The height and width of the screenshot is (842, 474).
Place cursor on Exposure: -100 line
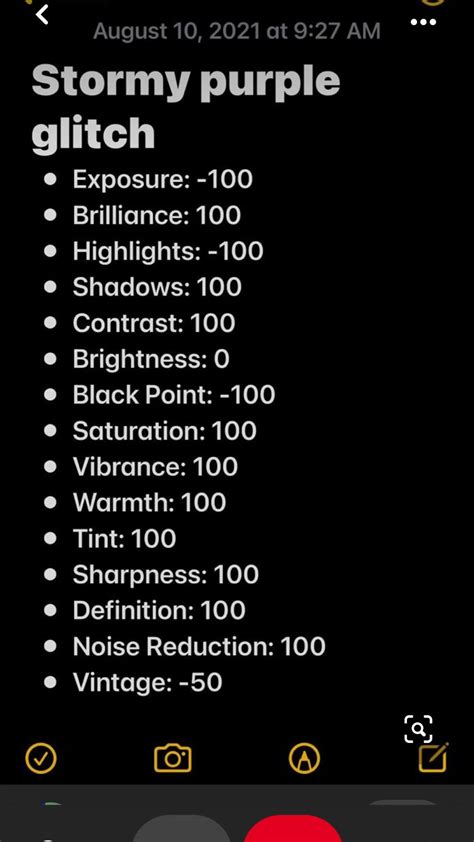click(163, 179)
